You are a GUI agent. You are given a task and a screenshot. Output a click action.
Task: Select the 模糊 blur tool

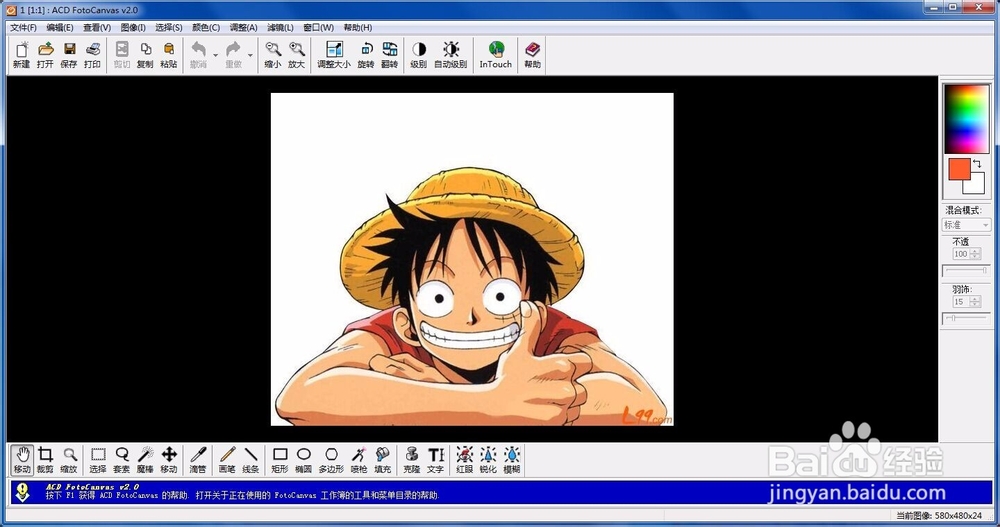pos(512,460)
